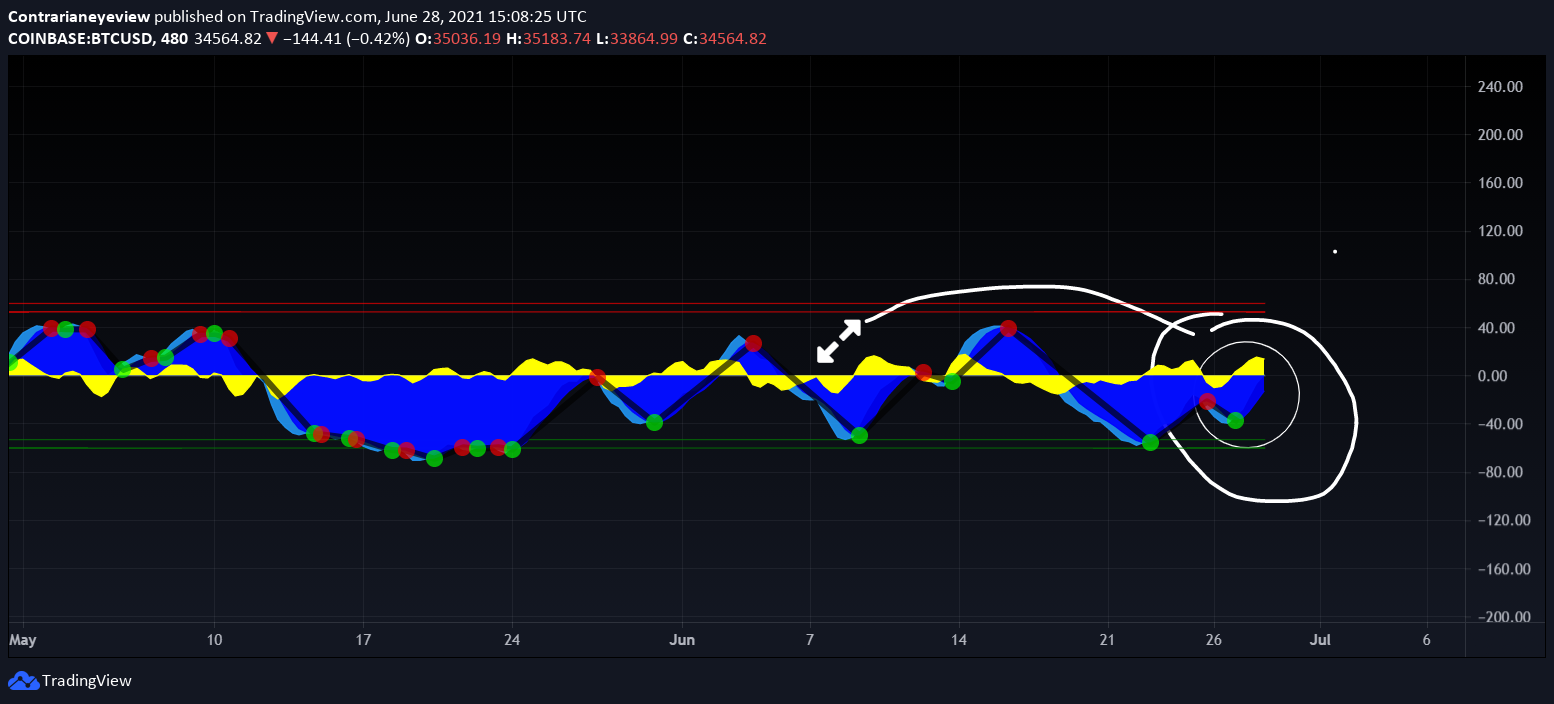Click the red signal dot at the June 4 peak
Viewport: 1554px width, 704px height.
pyautogui.click(x=754, y=343)
